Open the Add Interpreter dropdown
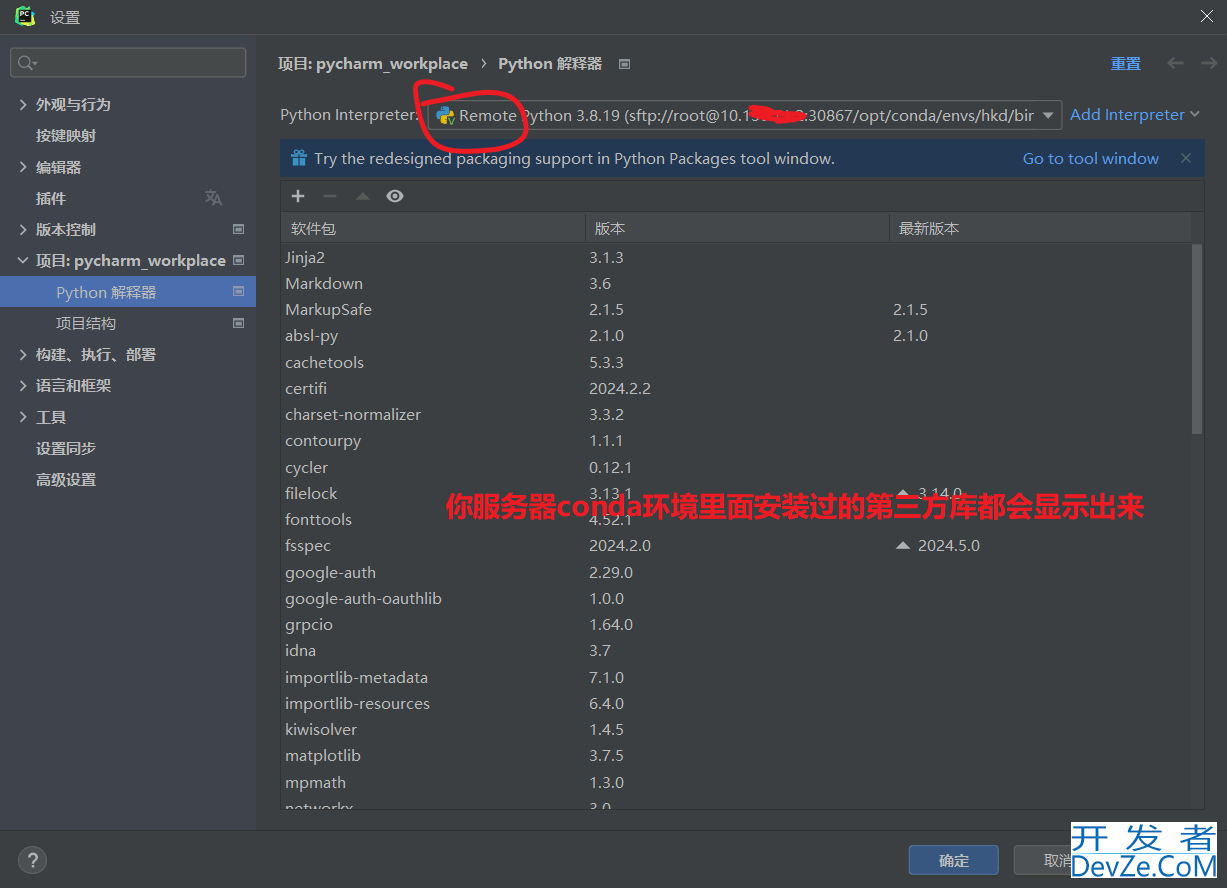The width and height of the screenshot is (1227, 888). pos(1134,115)
